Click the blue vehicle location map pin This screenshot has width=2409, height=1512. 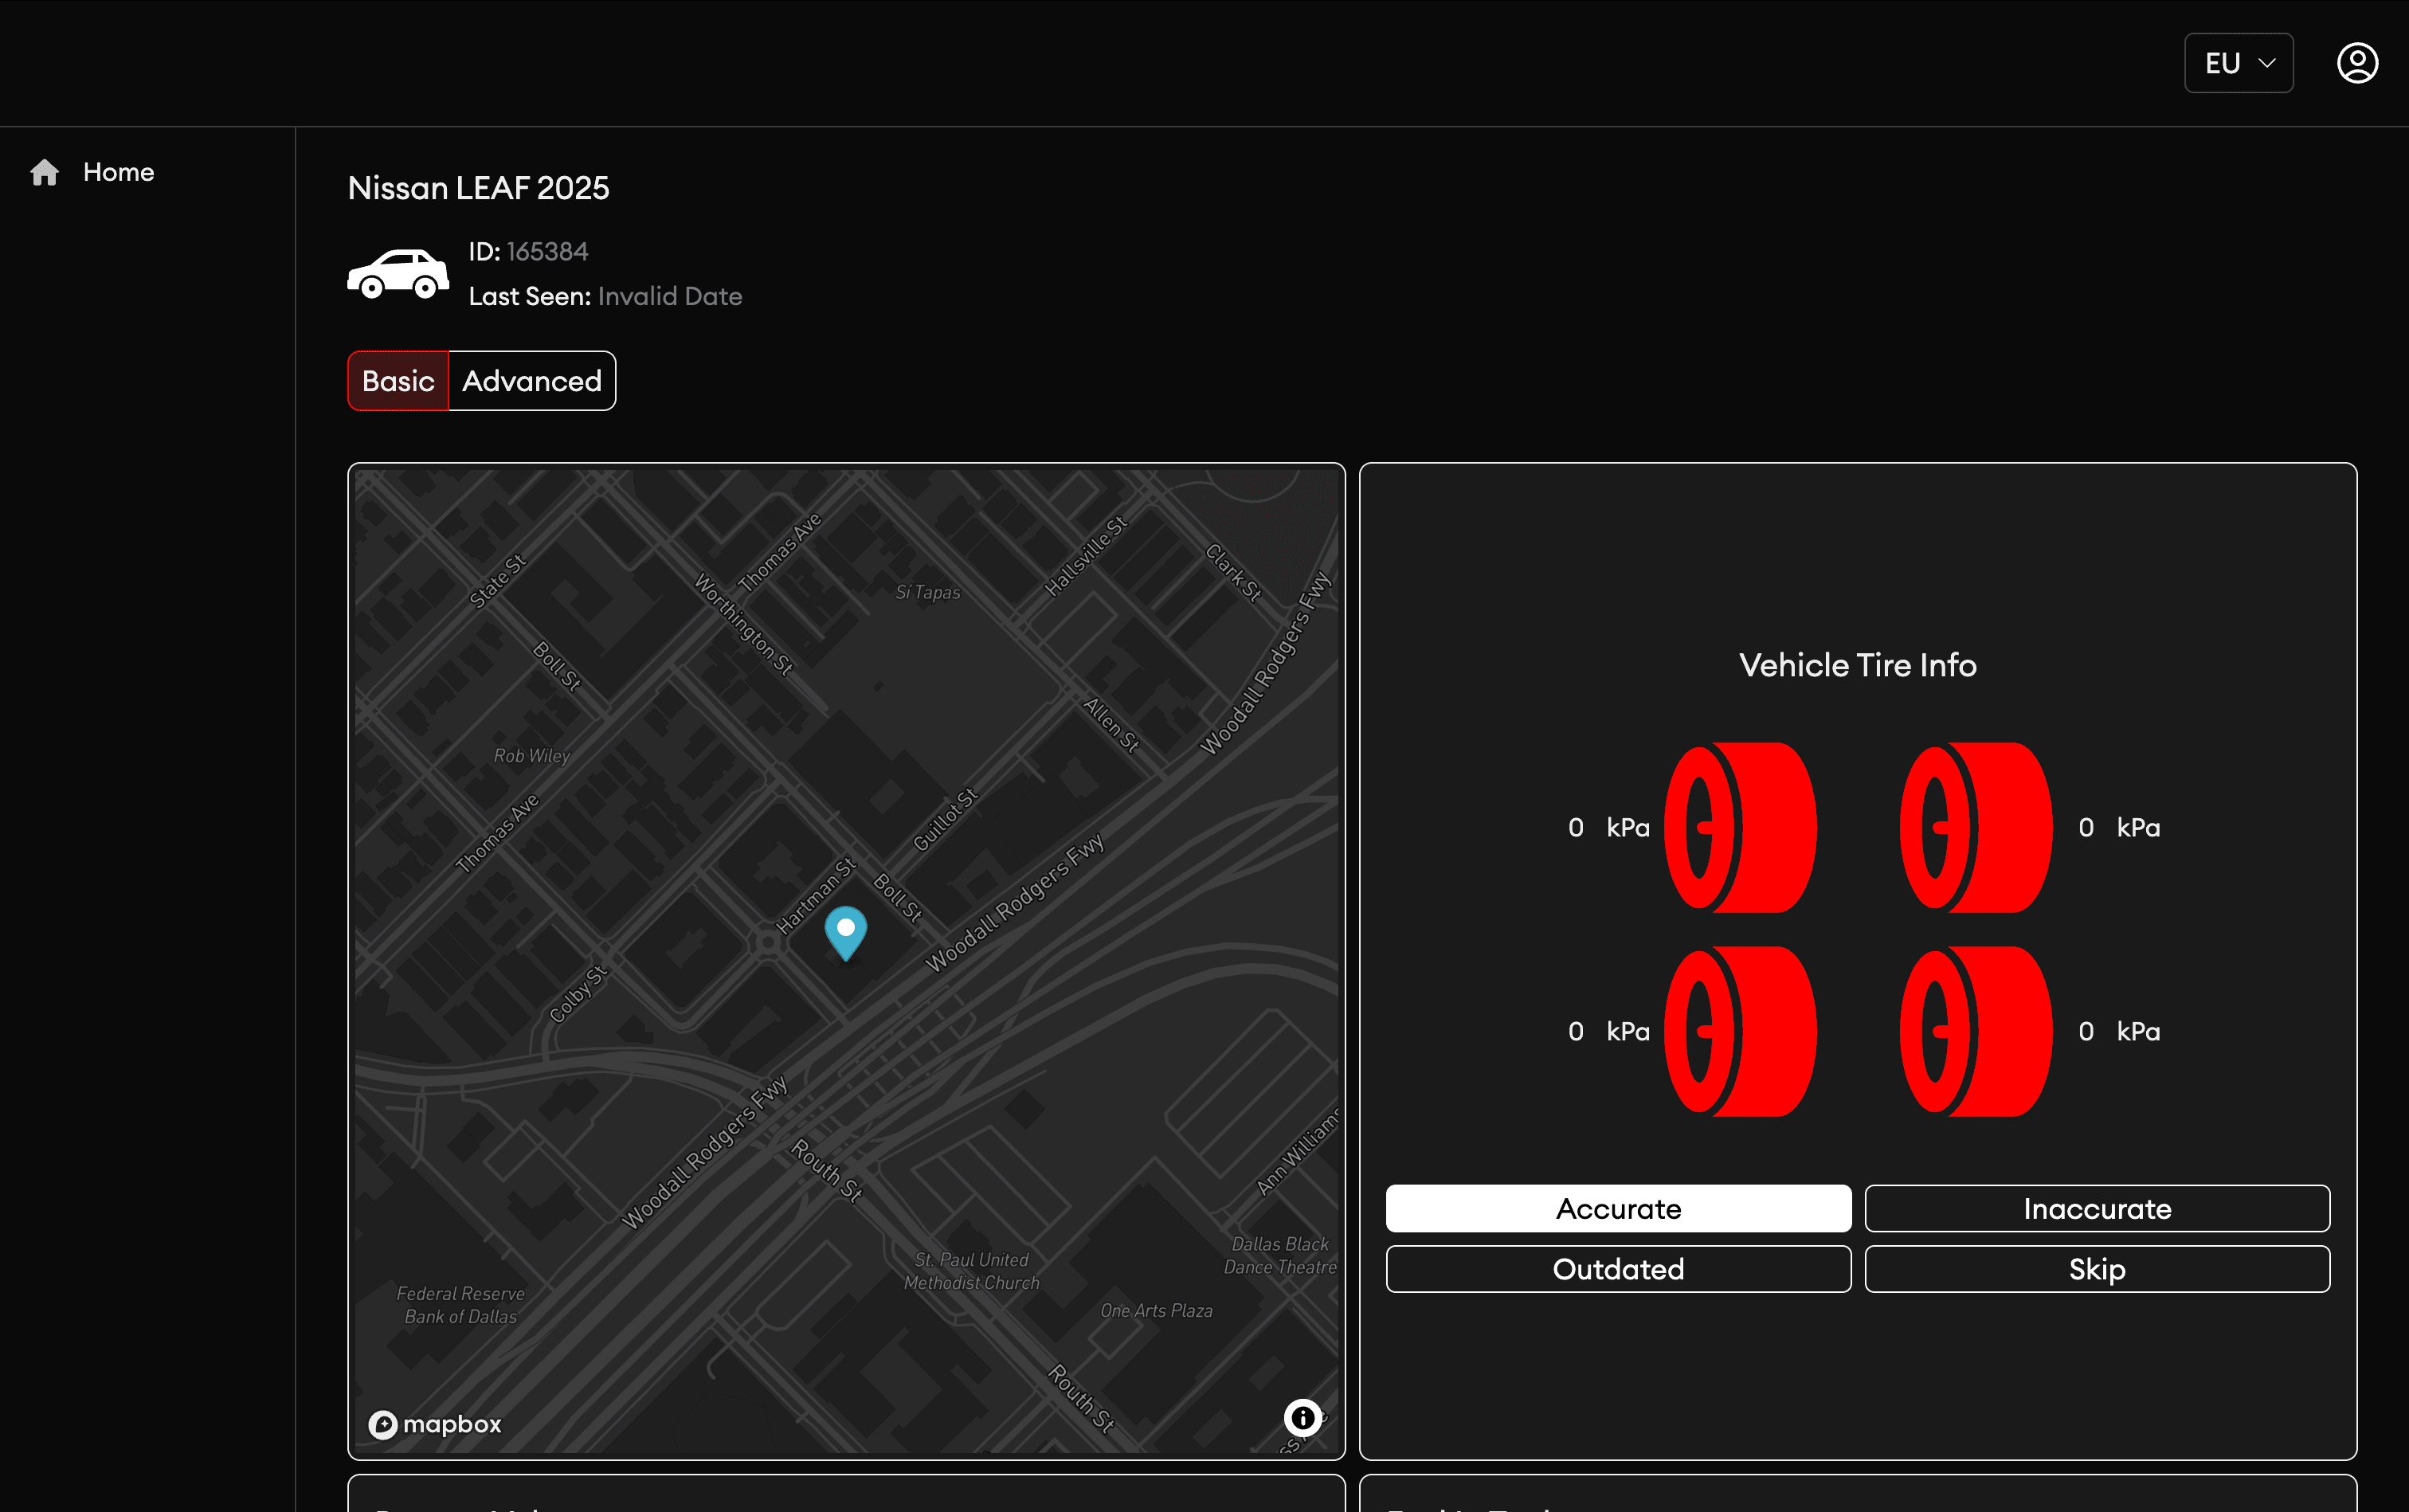tap(845, 930)
